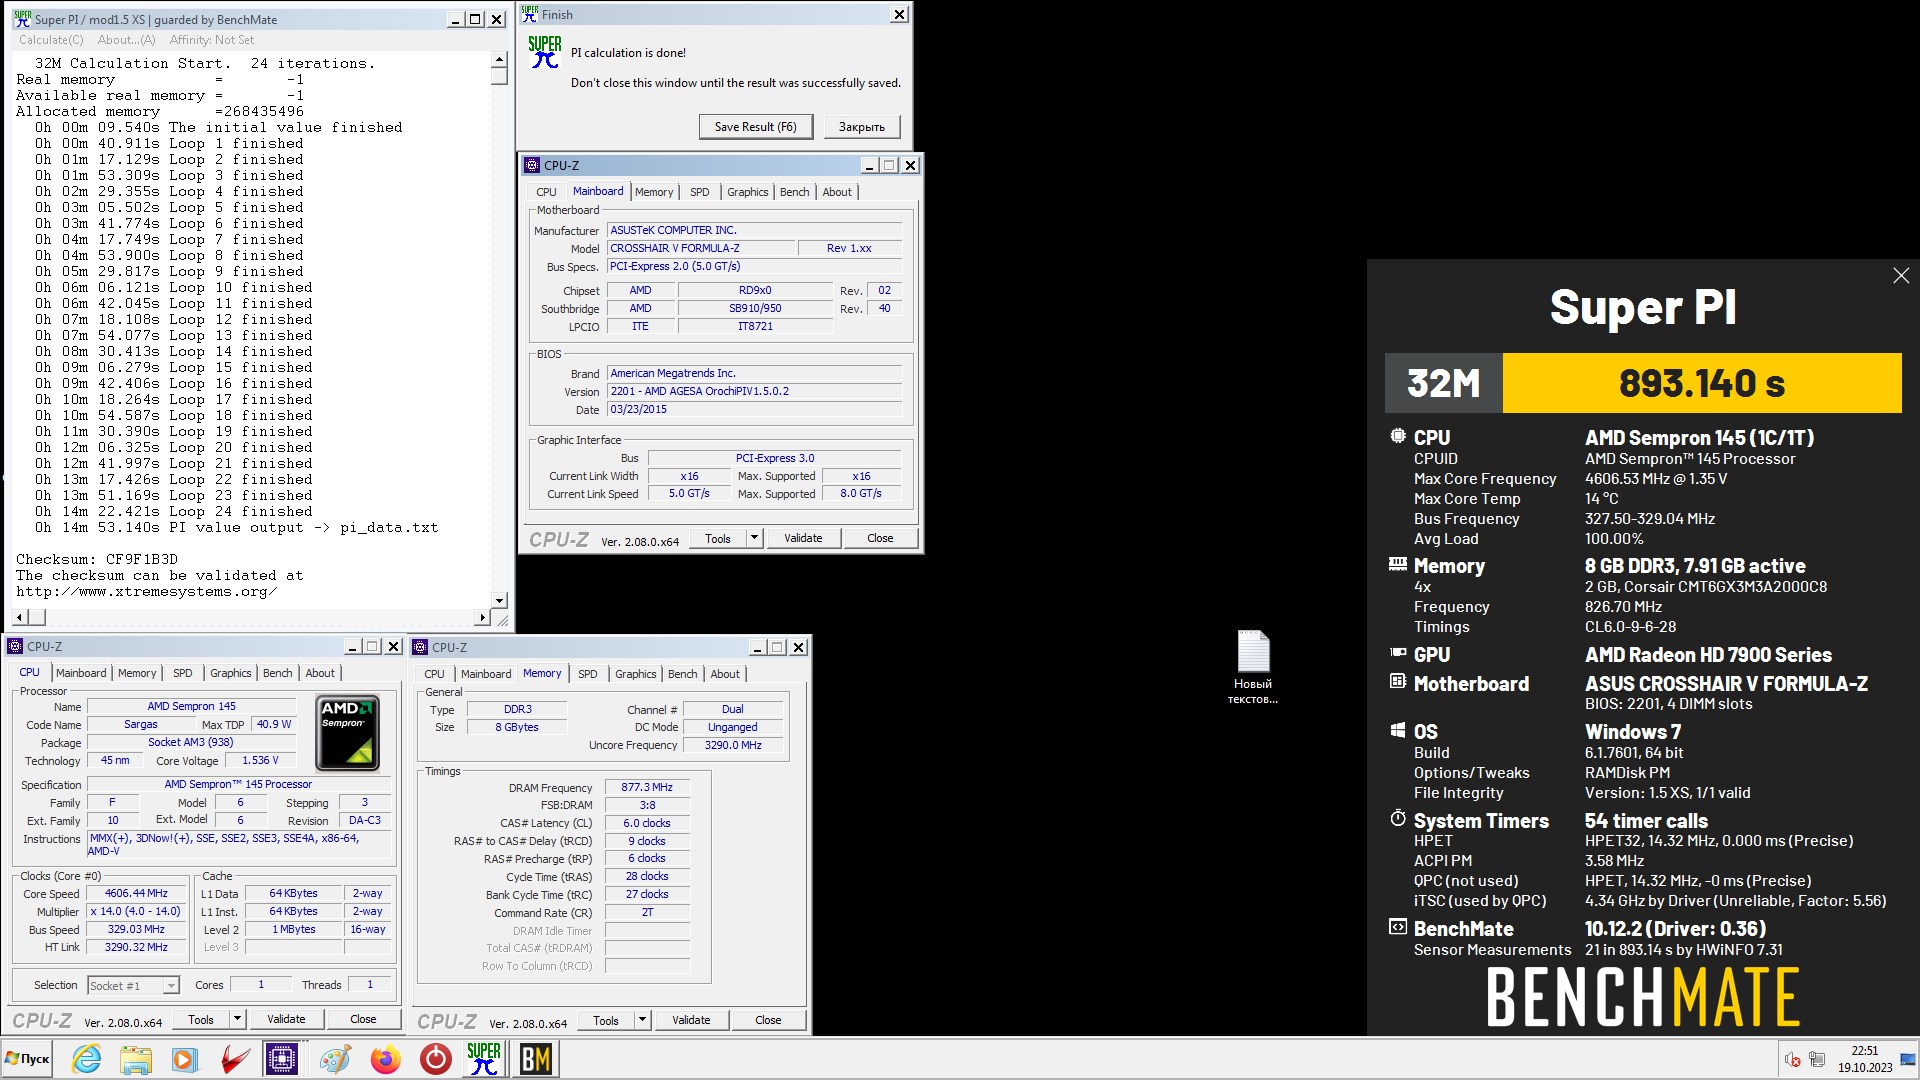
Task: Click the CROSSHAIR V FORMULA-Z model field
Action: (701, 248)
